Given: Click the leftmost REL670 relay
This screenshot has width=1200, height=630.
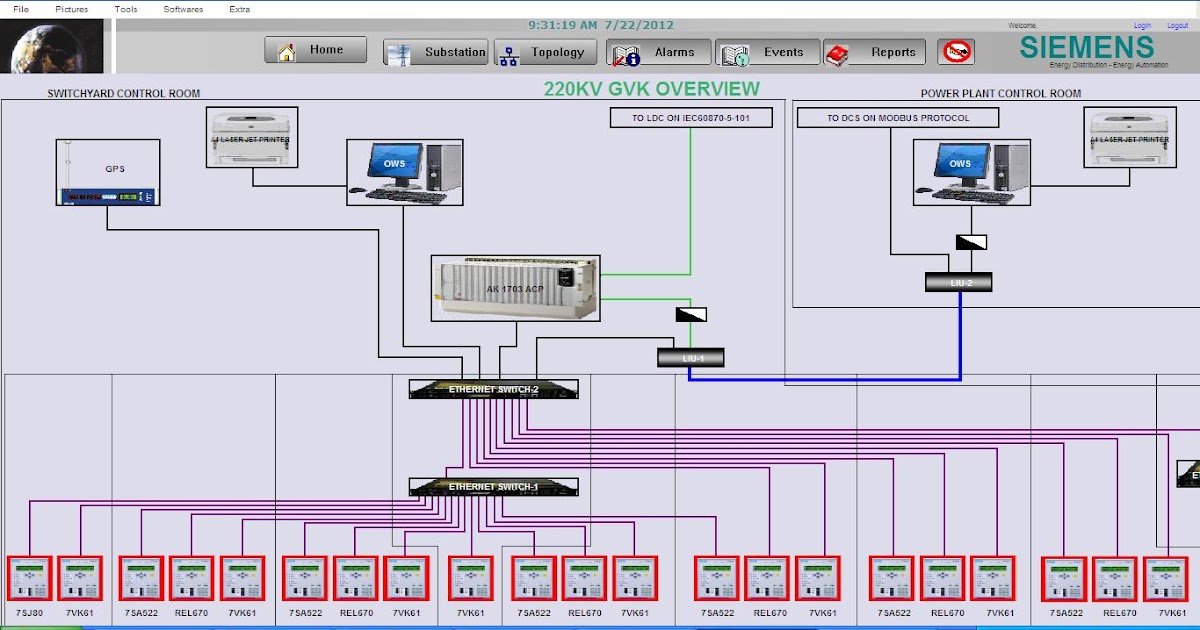Looking at the screenshot, I should [191, 578].
